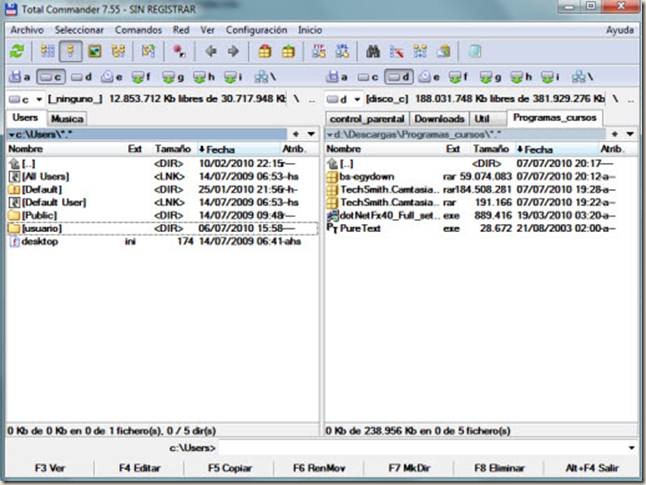Select network drive i in right drive bar
The width and height of the screenshot is (646, 485).
coord(552,77)
